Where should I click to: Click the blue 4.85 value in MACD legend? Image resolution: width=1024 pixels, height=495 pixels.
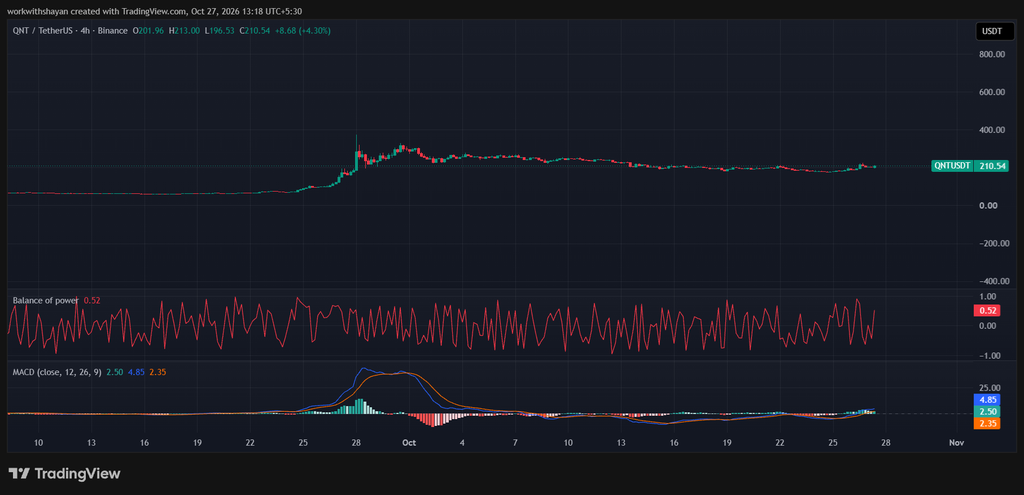tap(136, 372)
